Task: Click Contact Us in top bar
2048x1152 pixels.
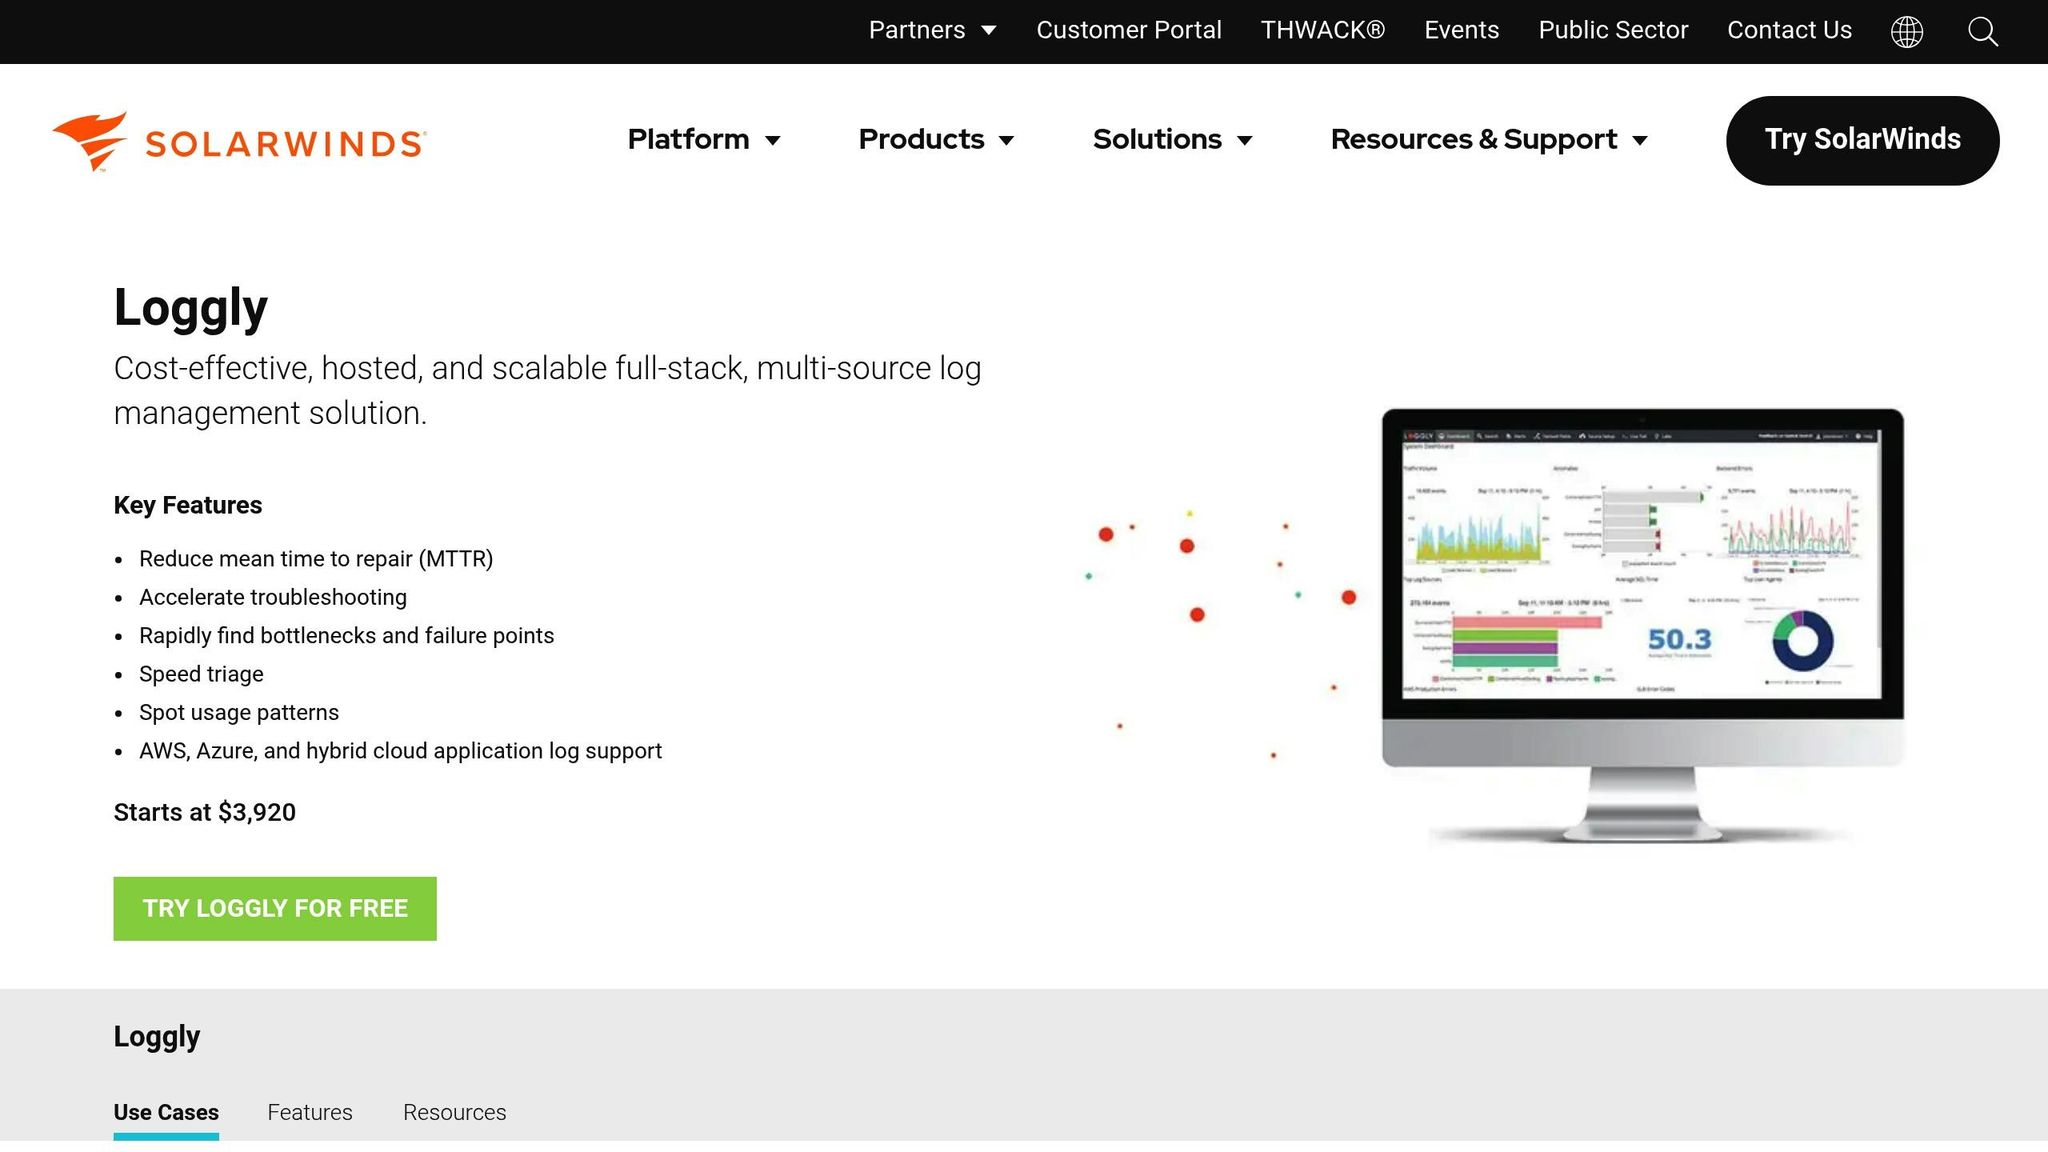Action: [x=1789, y=30]
